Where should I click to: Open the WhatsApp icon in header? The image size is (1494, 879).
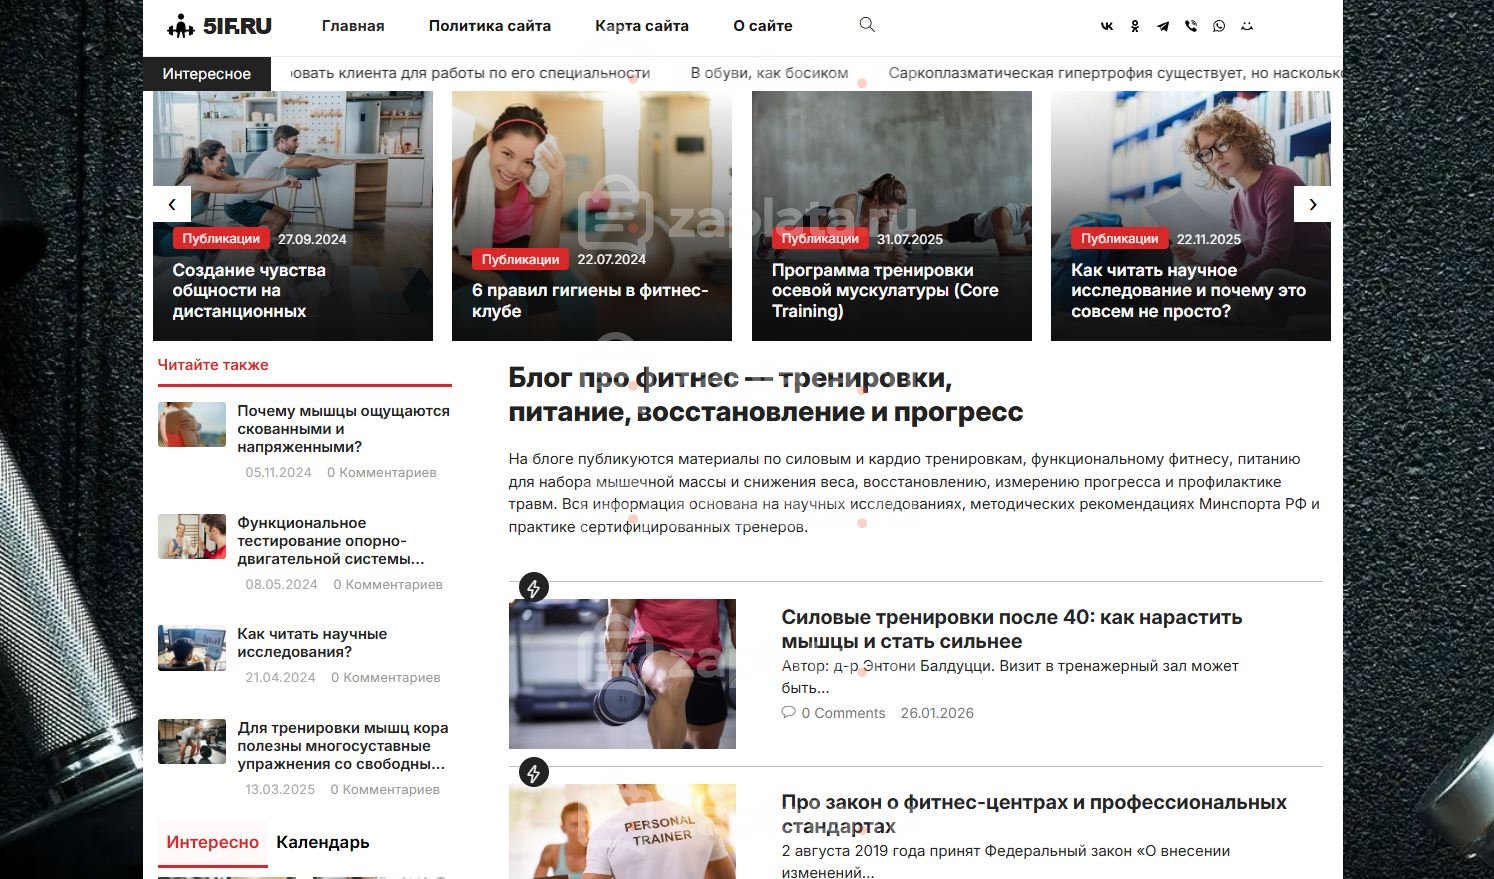pyautogui.click(x=1219, y=26)
